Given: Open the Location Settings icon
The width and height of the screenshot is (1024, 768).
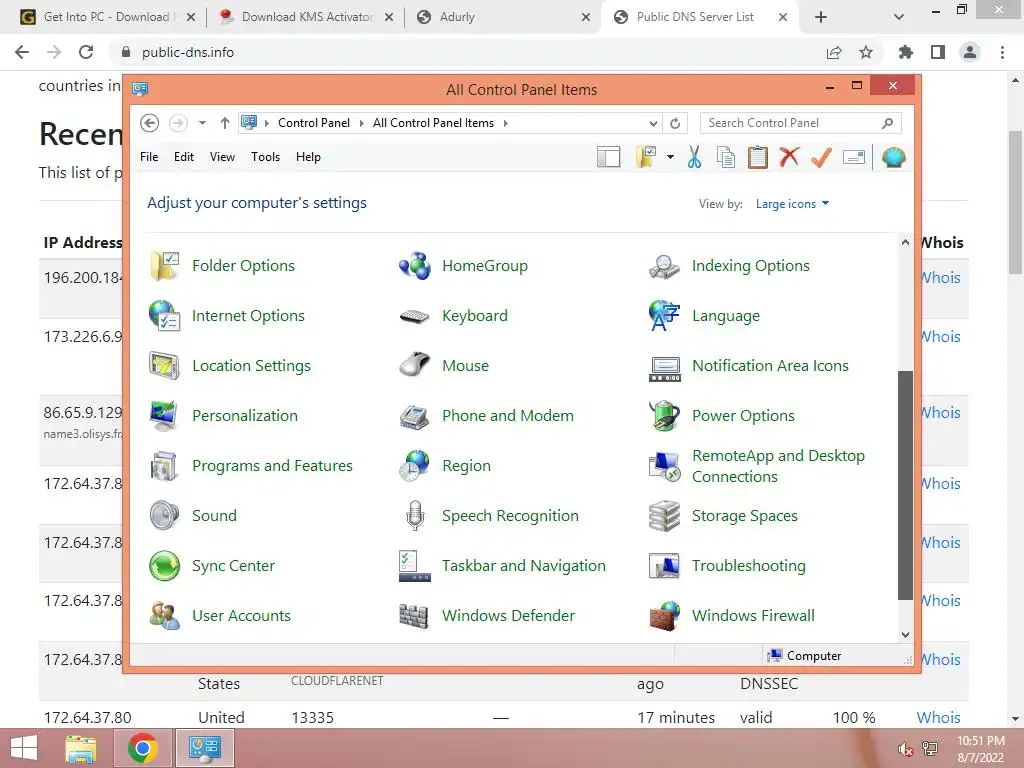Looking at the screenshot, I should pos(165,366).
